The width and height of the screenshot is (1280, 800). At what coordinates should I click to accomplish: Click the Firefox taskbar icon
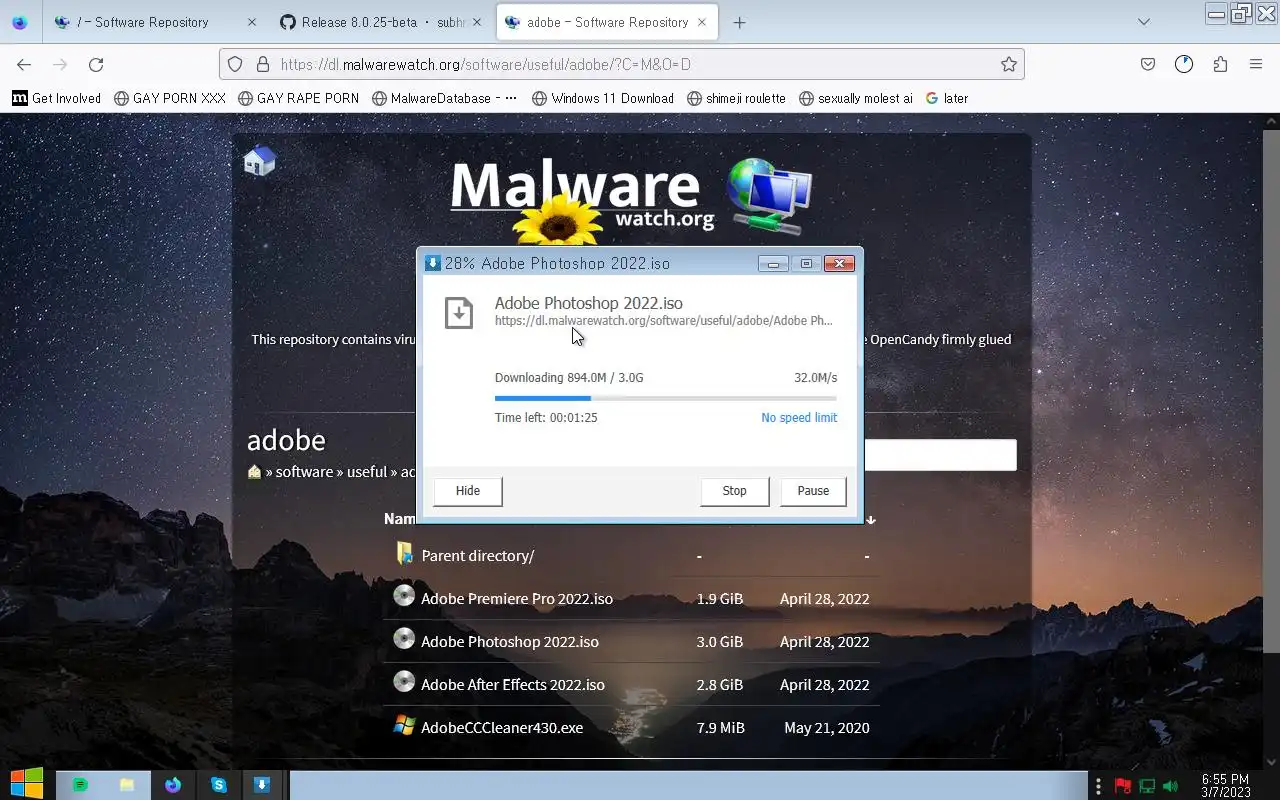click(x=173, y=785)
